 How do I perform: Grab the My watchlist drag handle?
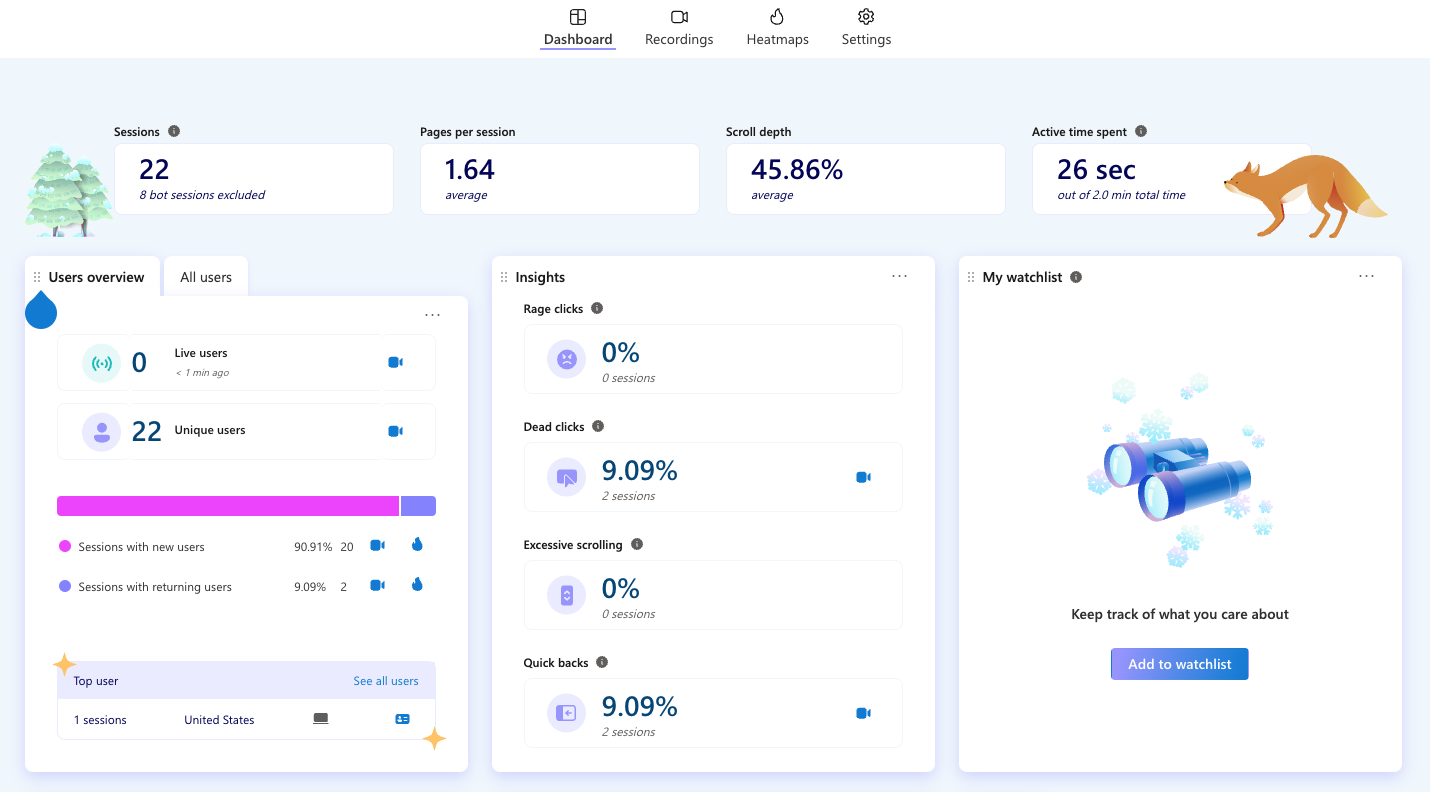click(x=971, y=277)
